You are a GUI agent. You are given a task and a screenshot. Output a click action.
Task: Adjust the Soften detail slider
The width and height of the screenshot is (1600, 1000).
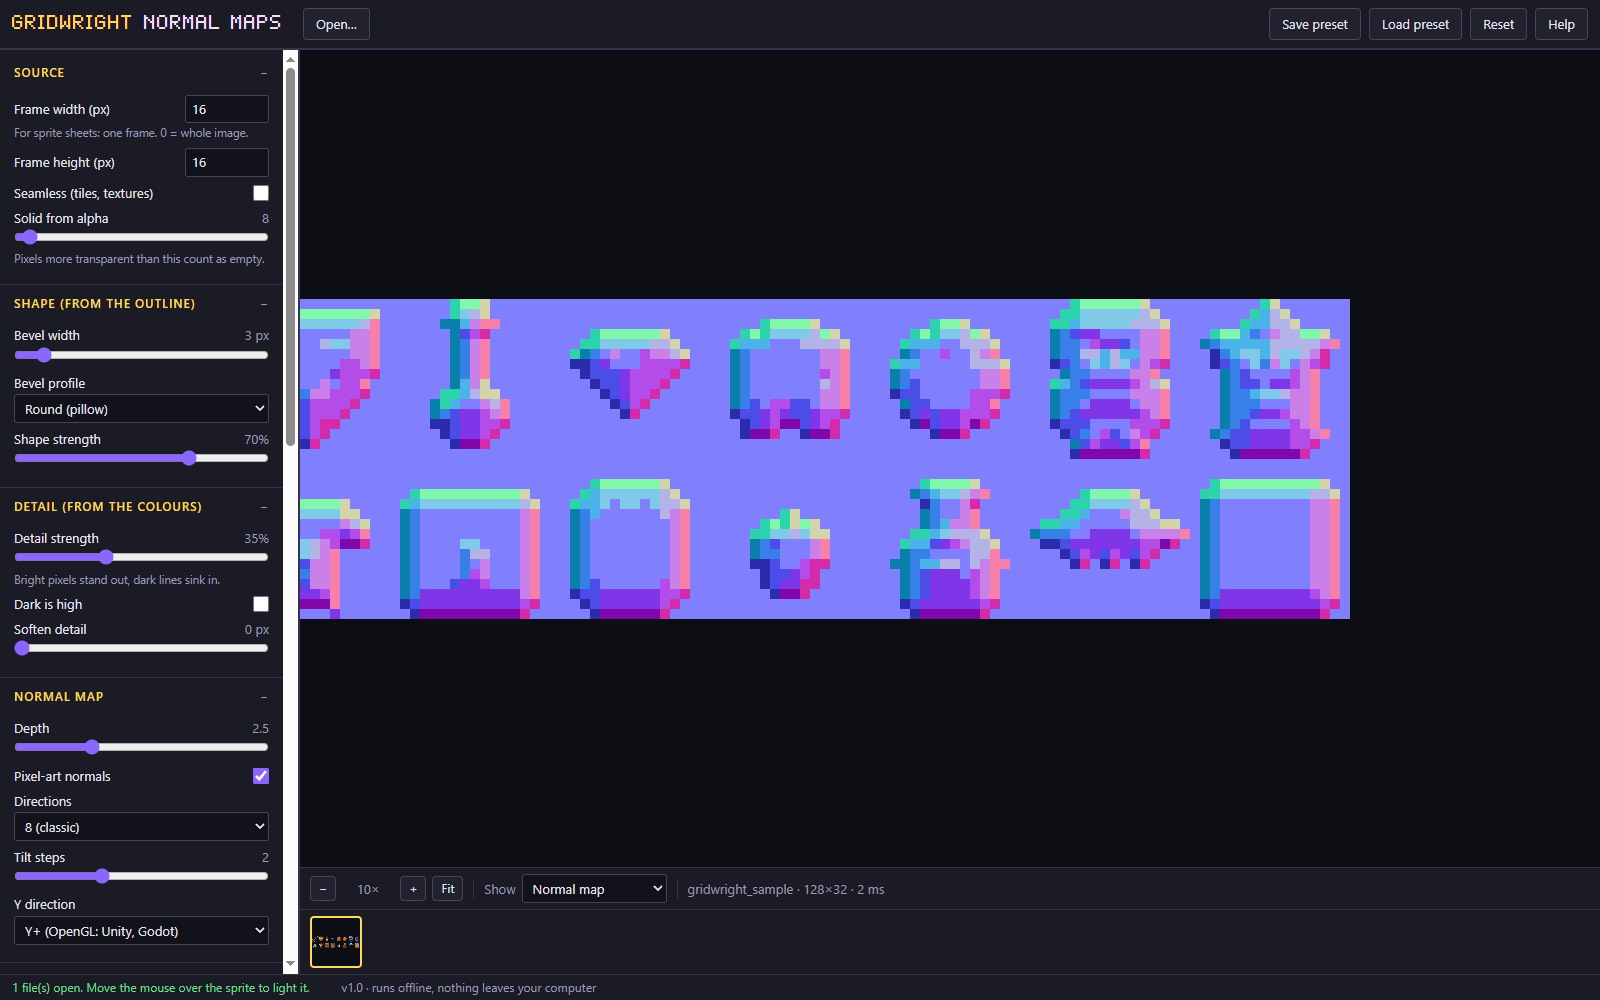pyautogui.click(x=141, y=648)
